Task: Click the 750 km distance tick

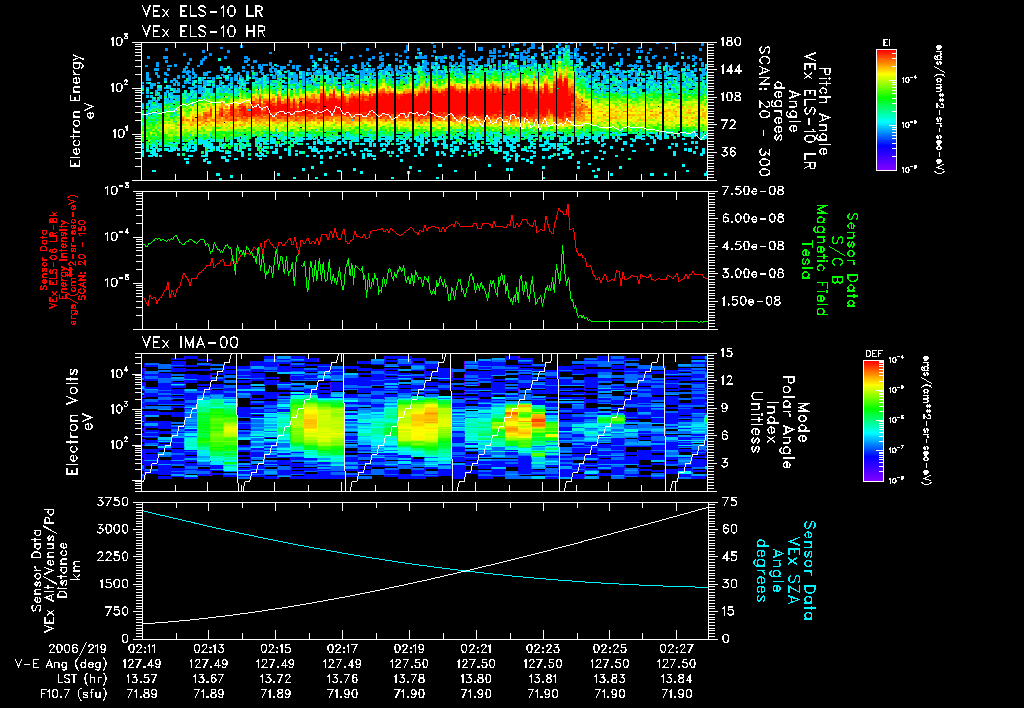Action: pos(117,611)
